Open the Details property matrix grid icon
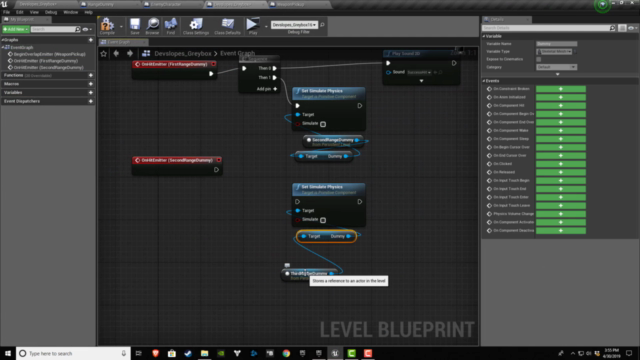This screenshot has height=360, width=640. pyautogui.click(x=622, y=28)
